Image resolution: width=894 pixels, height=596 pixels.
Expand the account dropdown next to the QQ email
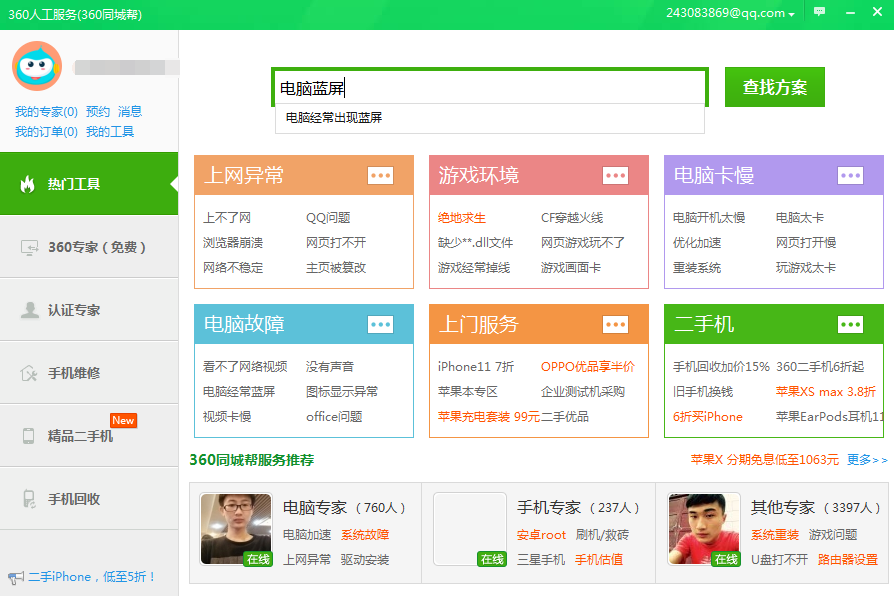coord(792,14)
